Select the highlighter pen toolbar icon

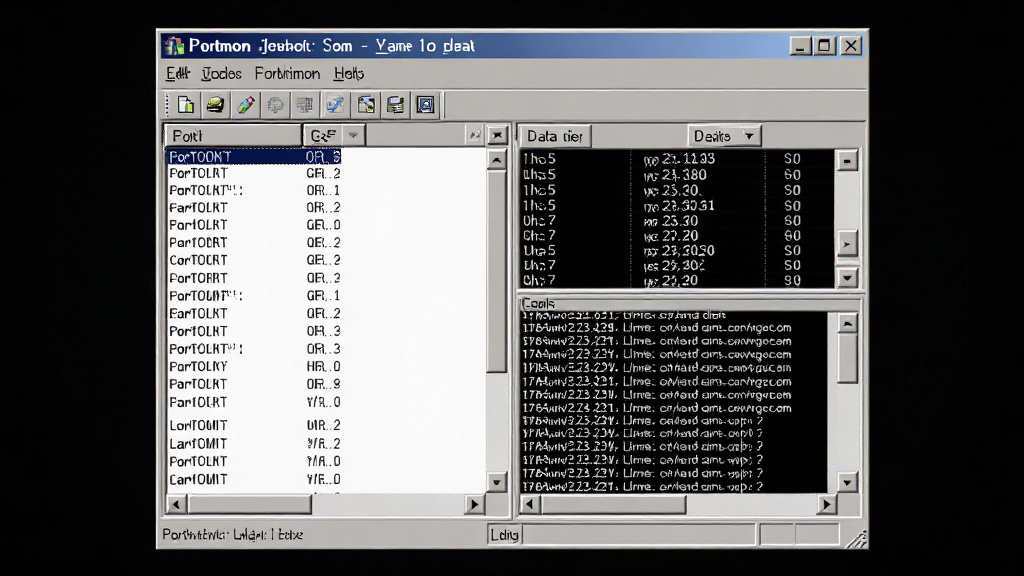[246, 104]
